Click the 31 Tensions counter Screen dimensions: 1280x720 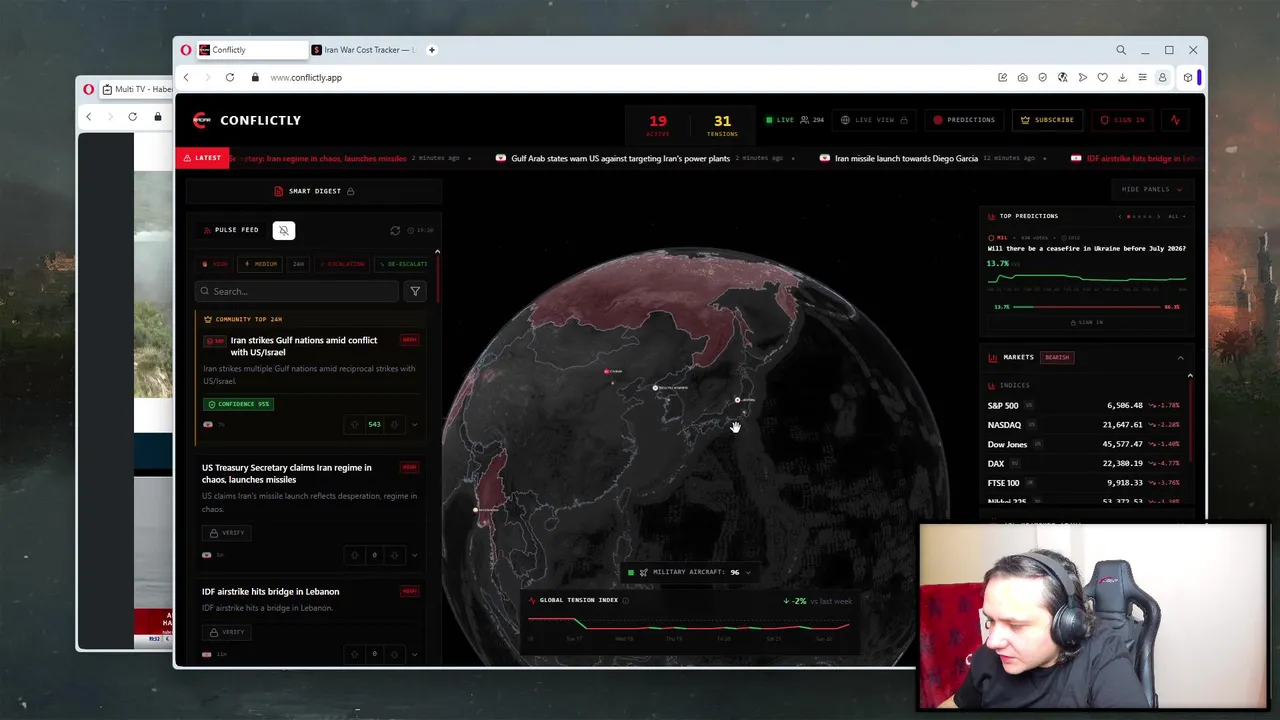coord(722,125)
